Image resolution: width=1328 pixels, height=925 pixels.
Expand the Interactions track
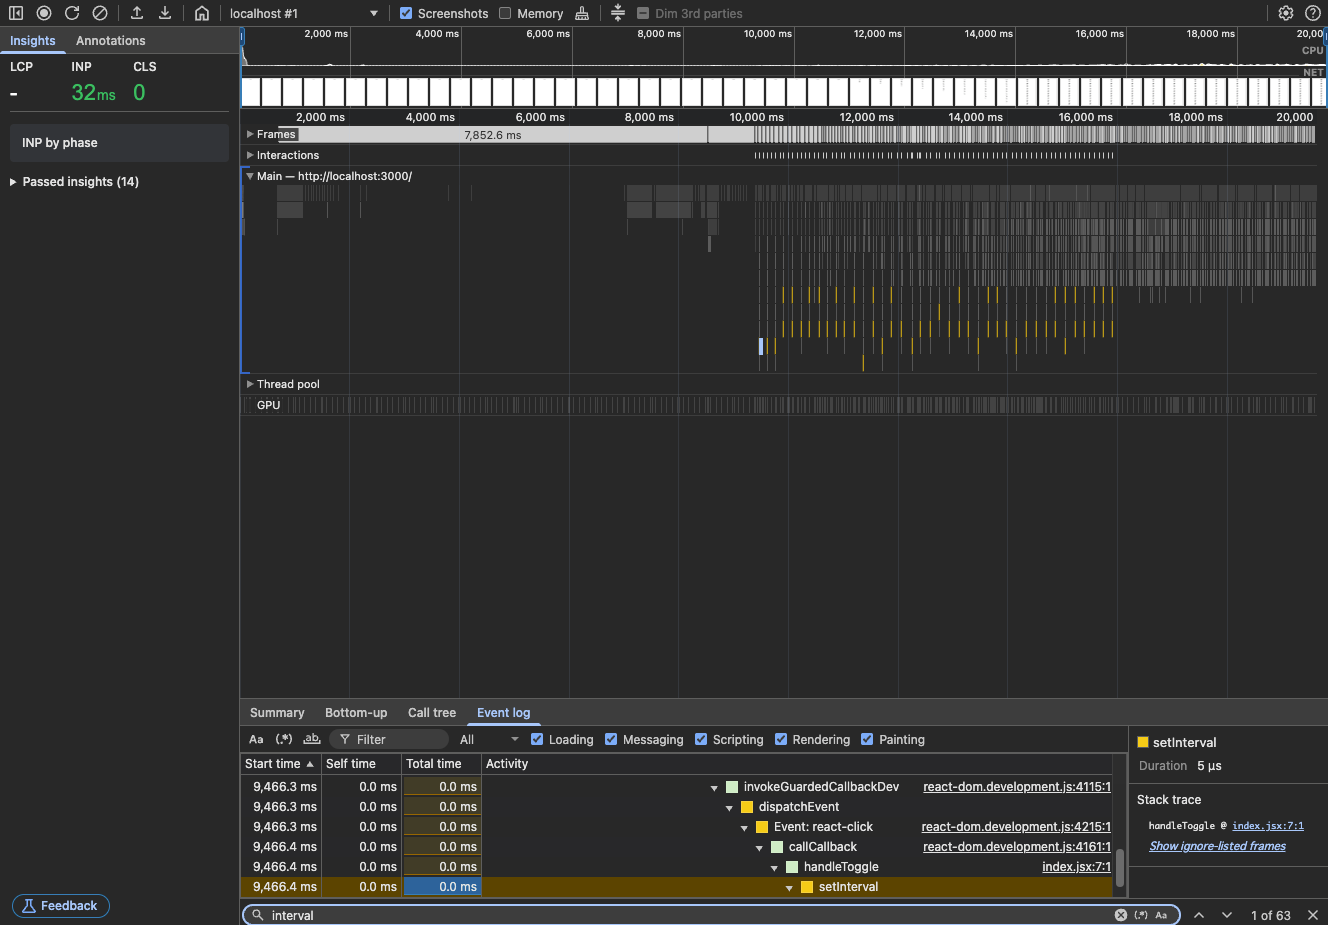tap(250, 155)
